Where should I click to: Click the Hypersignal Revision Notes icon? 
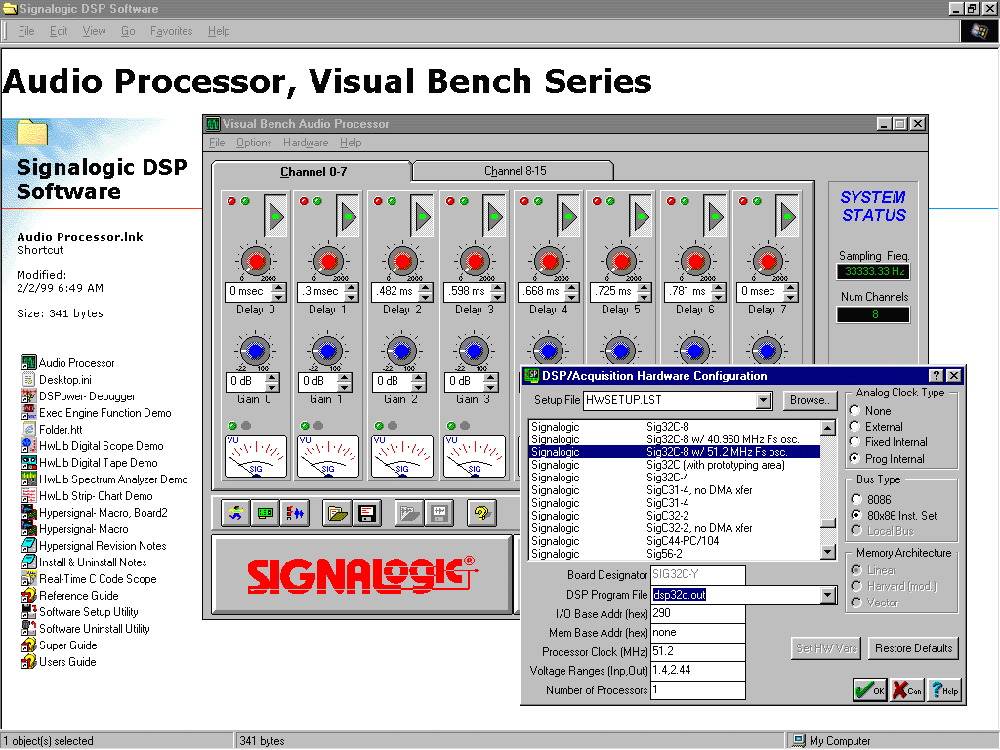click(29, 545)
